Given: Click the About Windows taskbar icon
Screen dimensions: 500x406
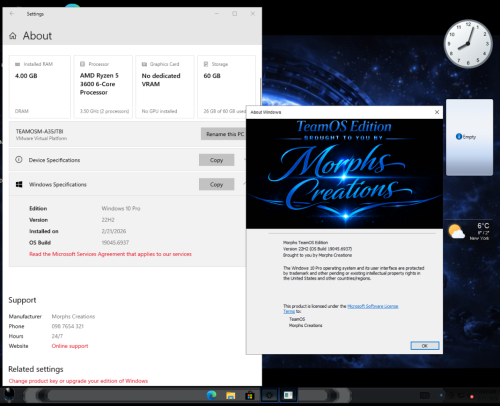Looking at the screenshot, I should (x=288, y=395).
